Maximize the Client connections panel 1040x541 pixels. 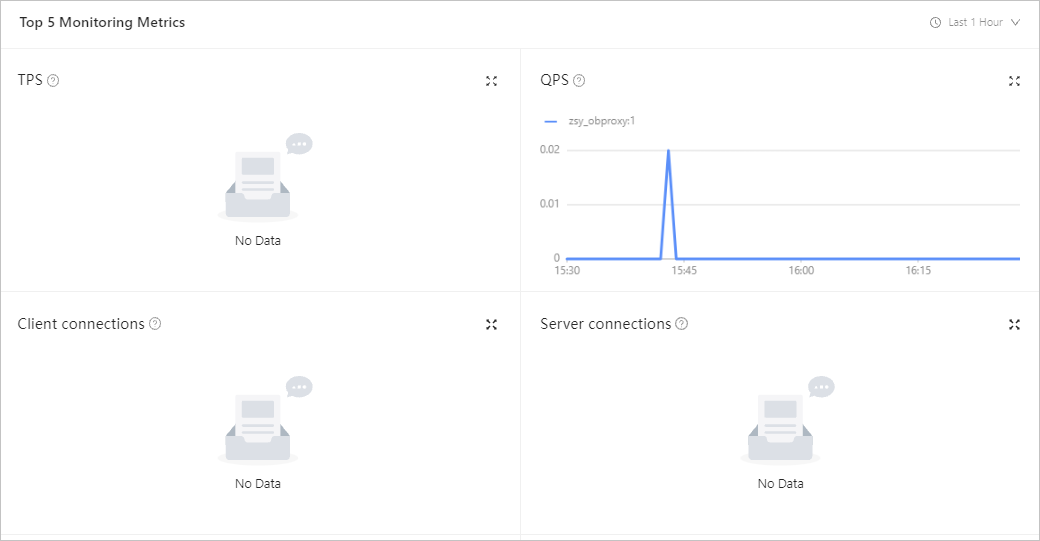point(491,324)
